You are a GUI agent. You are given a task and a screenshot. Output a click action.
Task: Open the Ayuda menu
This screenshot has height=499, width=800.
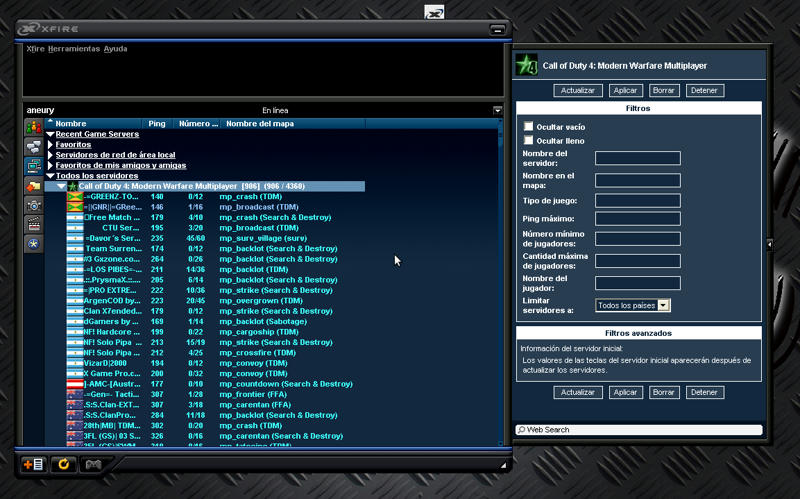tap(115, 48)
